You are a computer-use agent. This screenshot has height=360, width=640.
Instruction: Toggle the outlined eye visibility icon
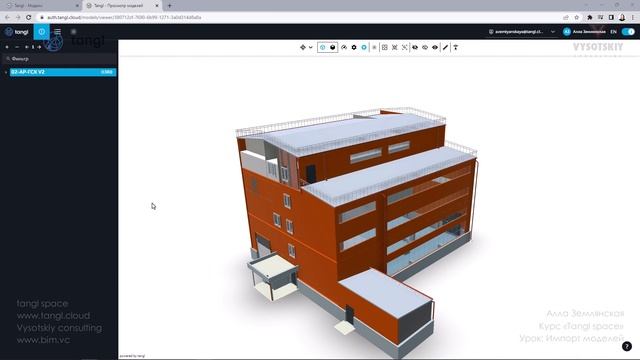[x=425, y=47]
